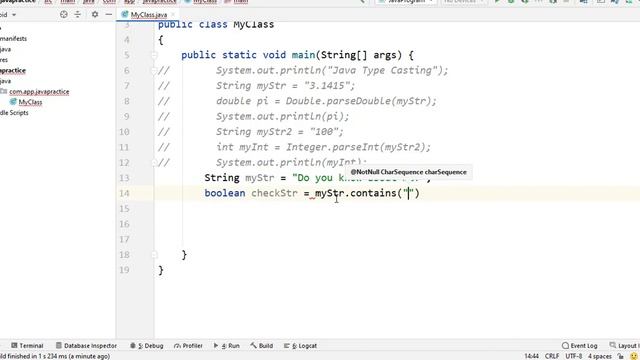640x360 pixels.
Task: Click the fold marker at line 18 closing brace
Action: click(154, 255)
